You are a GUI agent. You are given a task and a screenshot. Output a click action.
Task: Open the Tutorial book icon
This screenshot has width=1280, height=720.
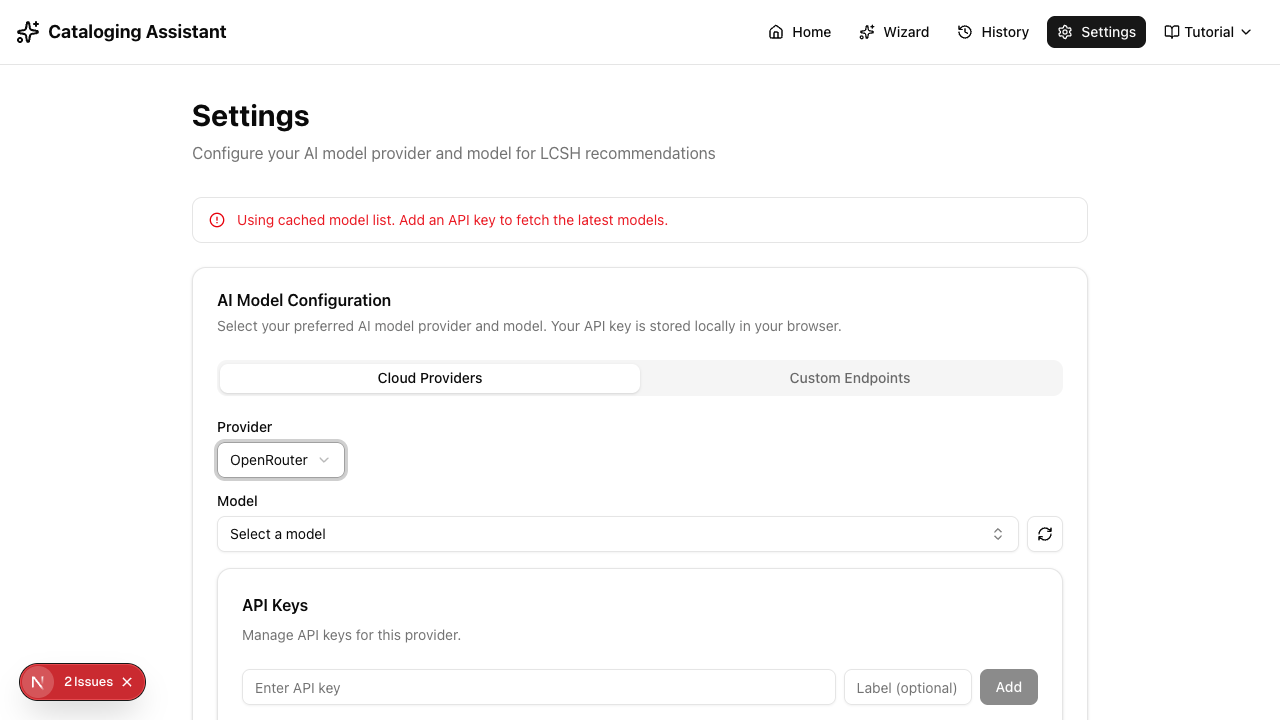(x=1171, y=31)
